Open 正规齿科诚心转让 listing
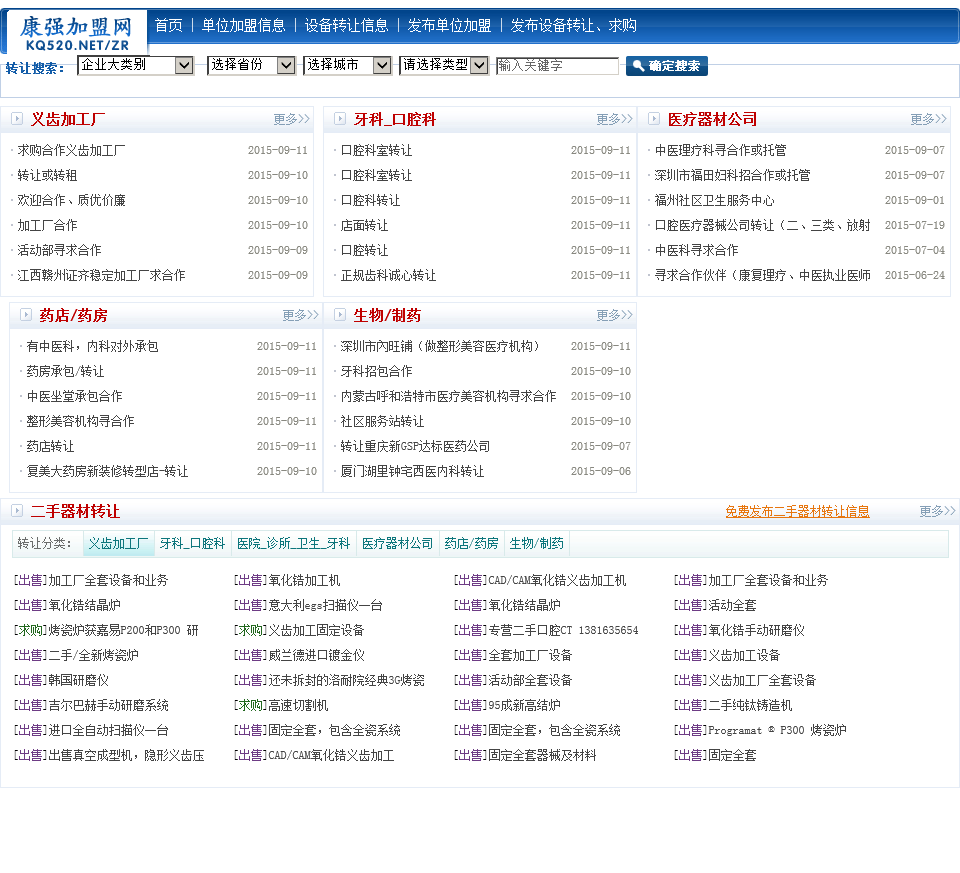960x873 pixels. click(388, 275)
